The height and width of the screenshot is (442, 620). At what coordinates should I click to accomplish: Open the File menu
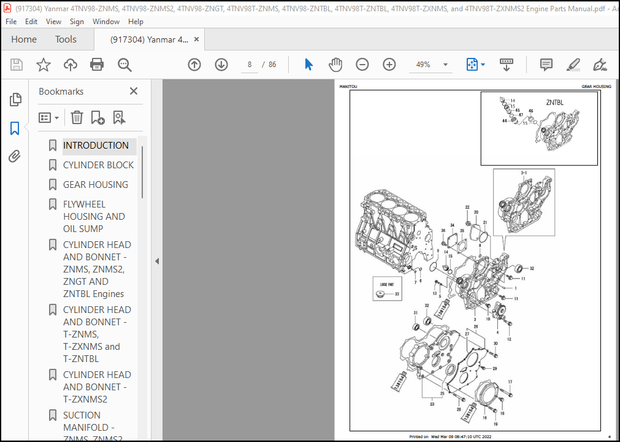pos(11,22)
